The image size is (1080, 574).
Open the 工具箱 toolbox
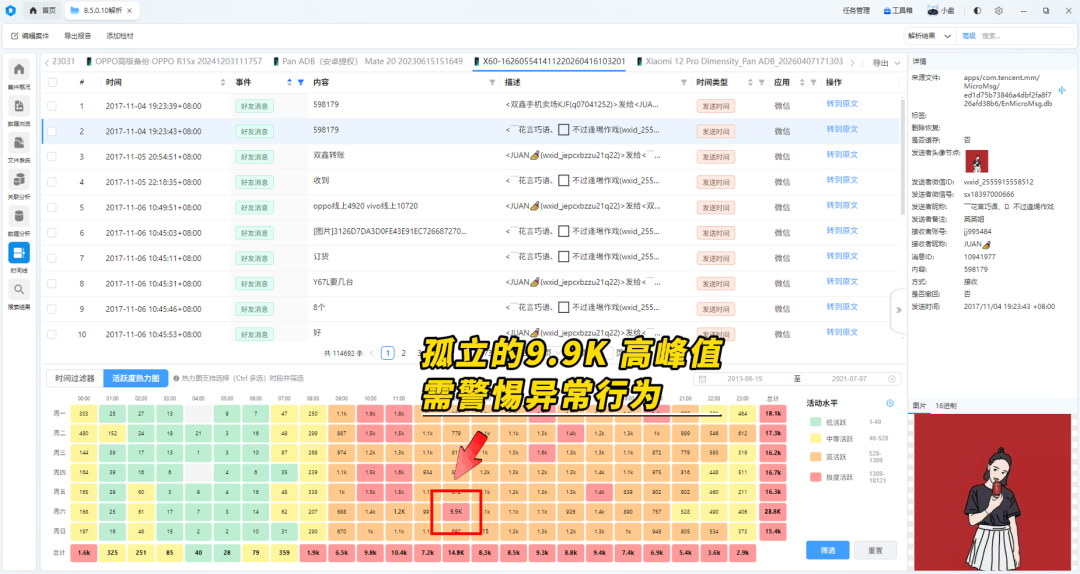[898, 11]
